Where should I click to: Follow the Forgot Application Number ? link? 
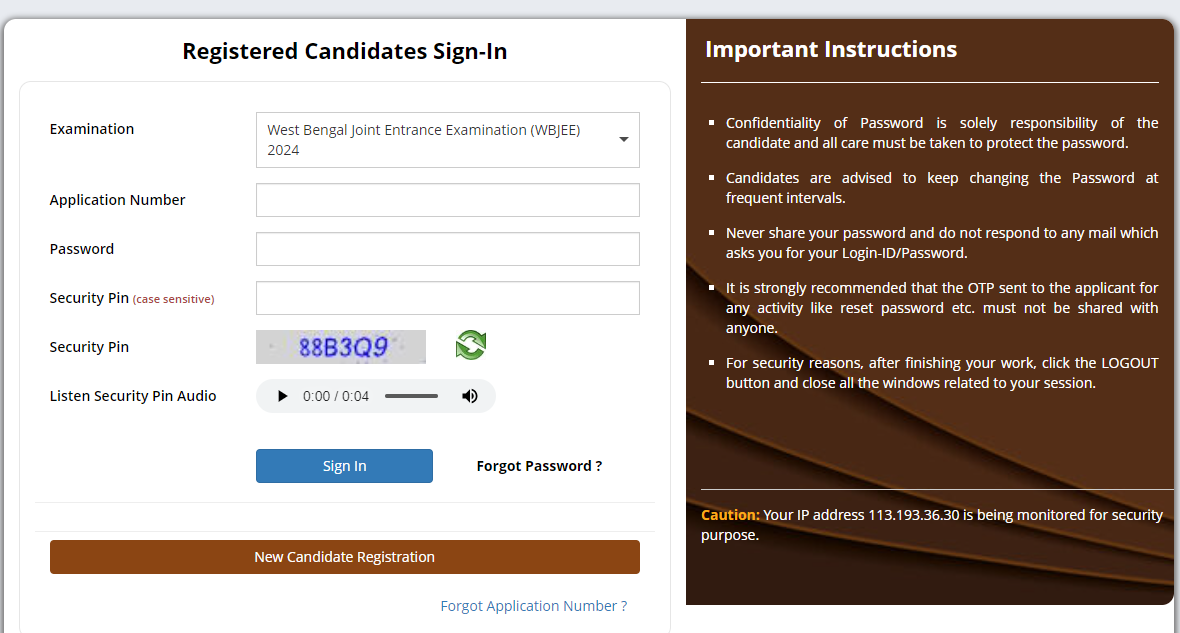coord(534,606)
